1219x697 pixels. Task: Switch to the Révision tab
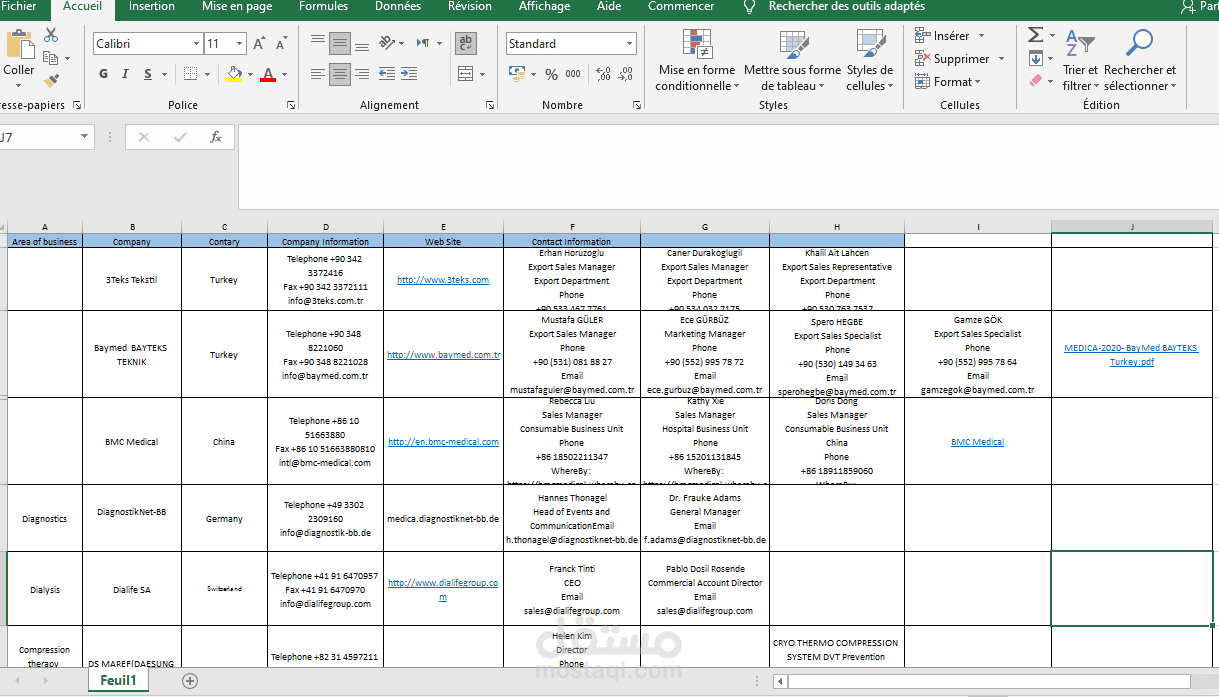pyautogui.click(x=470, y=7)
